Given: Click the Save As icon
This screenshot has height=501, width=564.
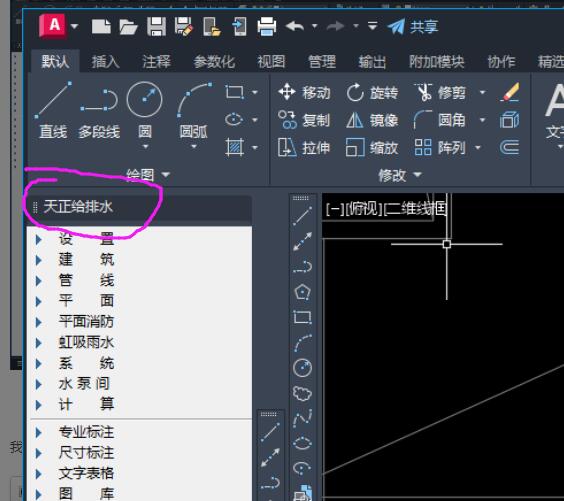Looking at the screenshot, I should tap(184, 27).
